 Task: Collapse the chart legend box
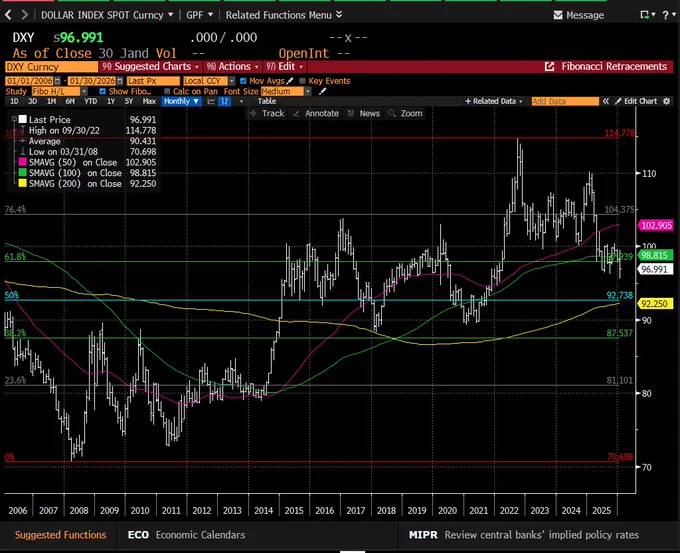tap(14, 118)
